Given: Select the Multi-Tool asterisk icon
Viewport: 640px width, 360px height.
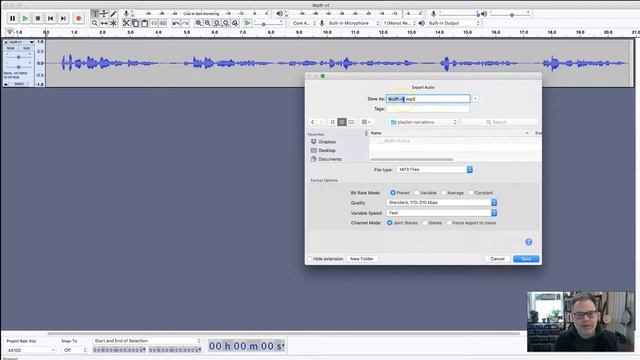Looking at the screenshot, I should click(x=113, y=23).
